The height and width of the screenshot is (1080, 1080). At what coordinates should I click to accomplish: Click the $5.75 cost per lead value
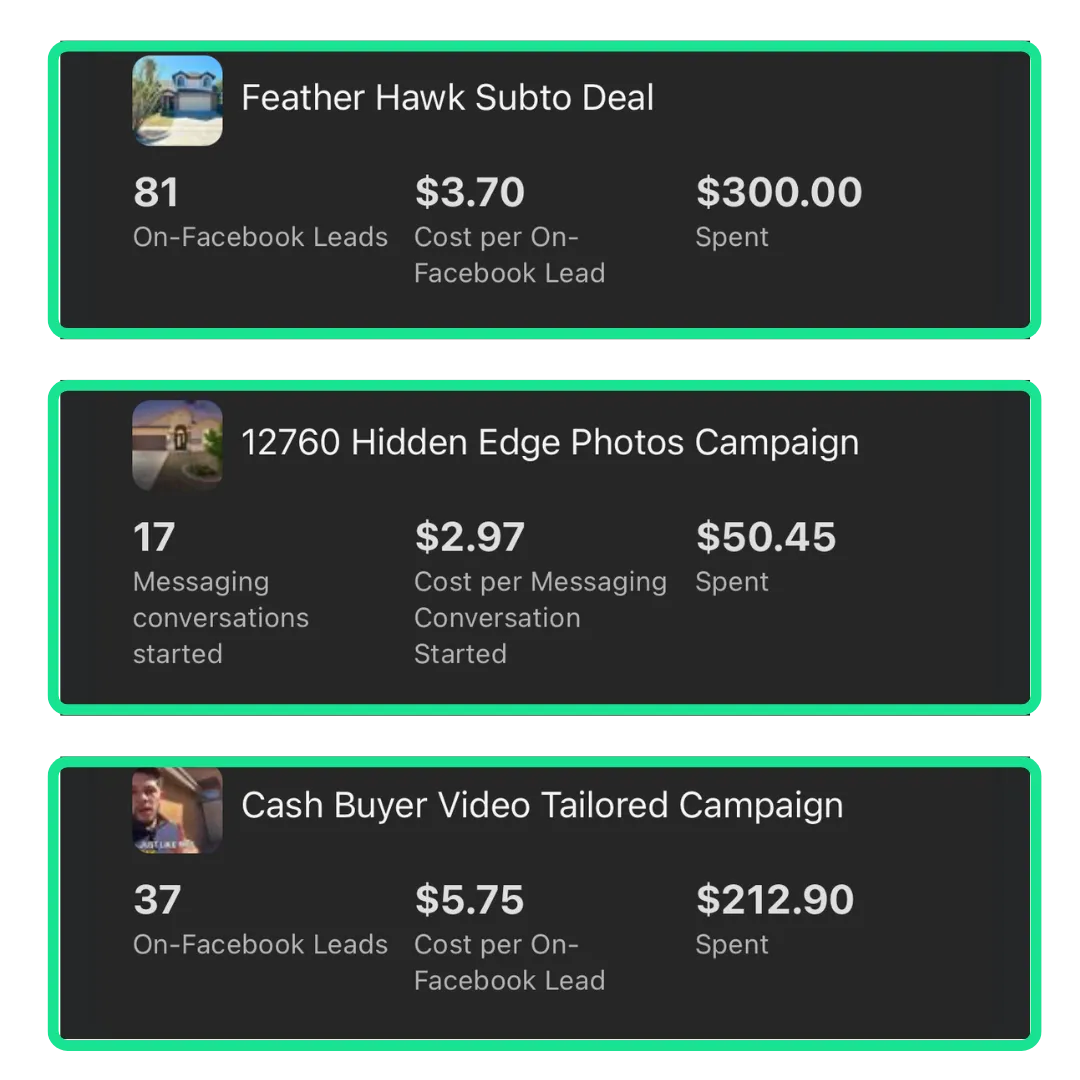(x=470, y=900)
